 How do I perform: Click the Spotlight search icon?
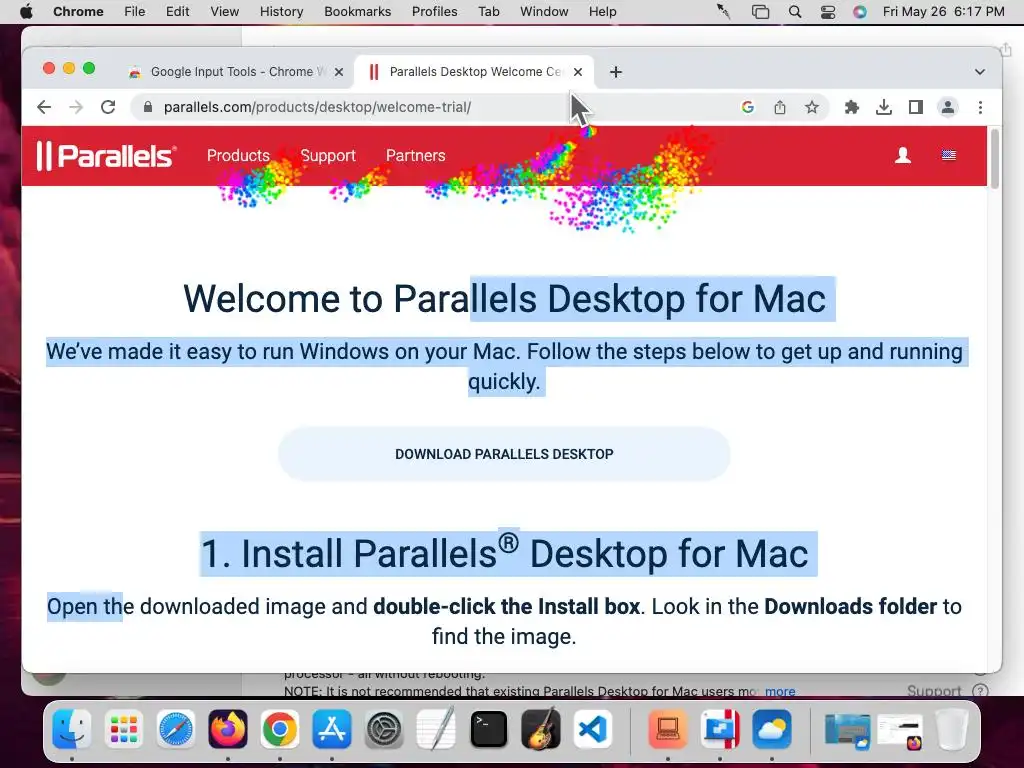[x=795, y=12]
